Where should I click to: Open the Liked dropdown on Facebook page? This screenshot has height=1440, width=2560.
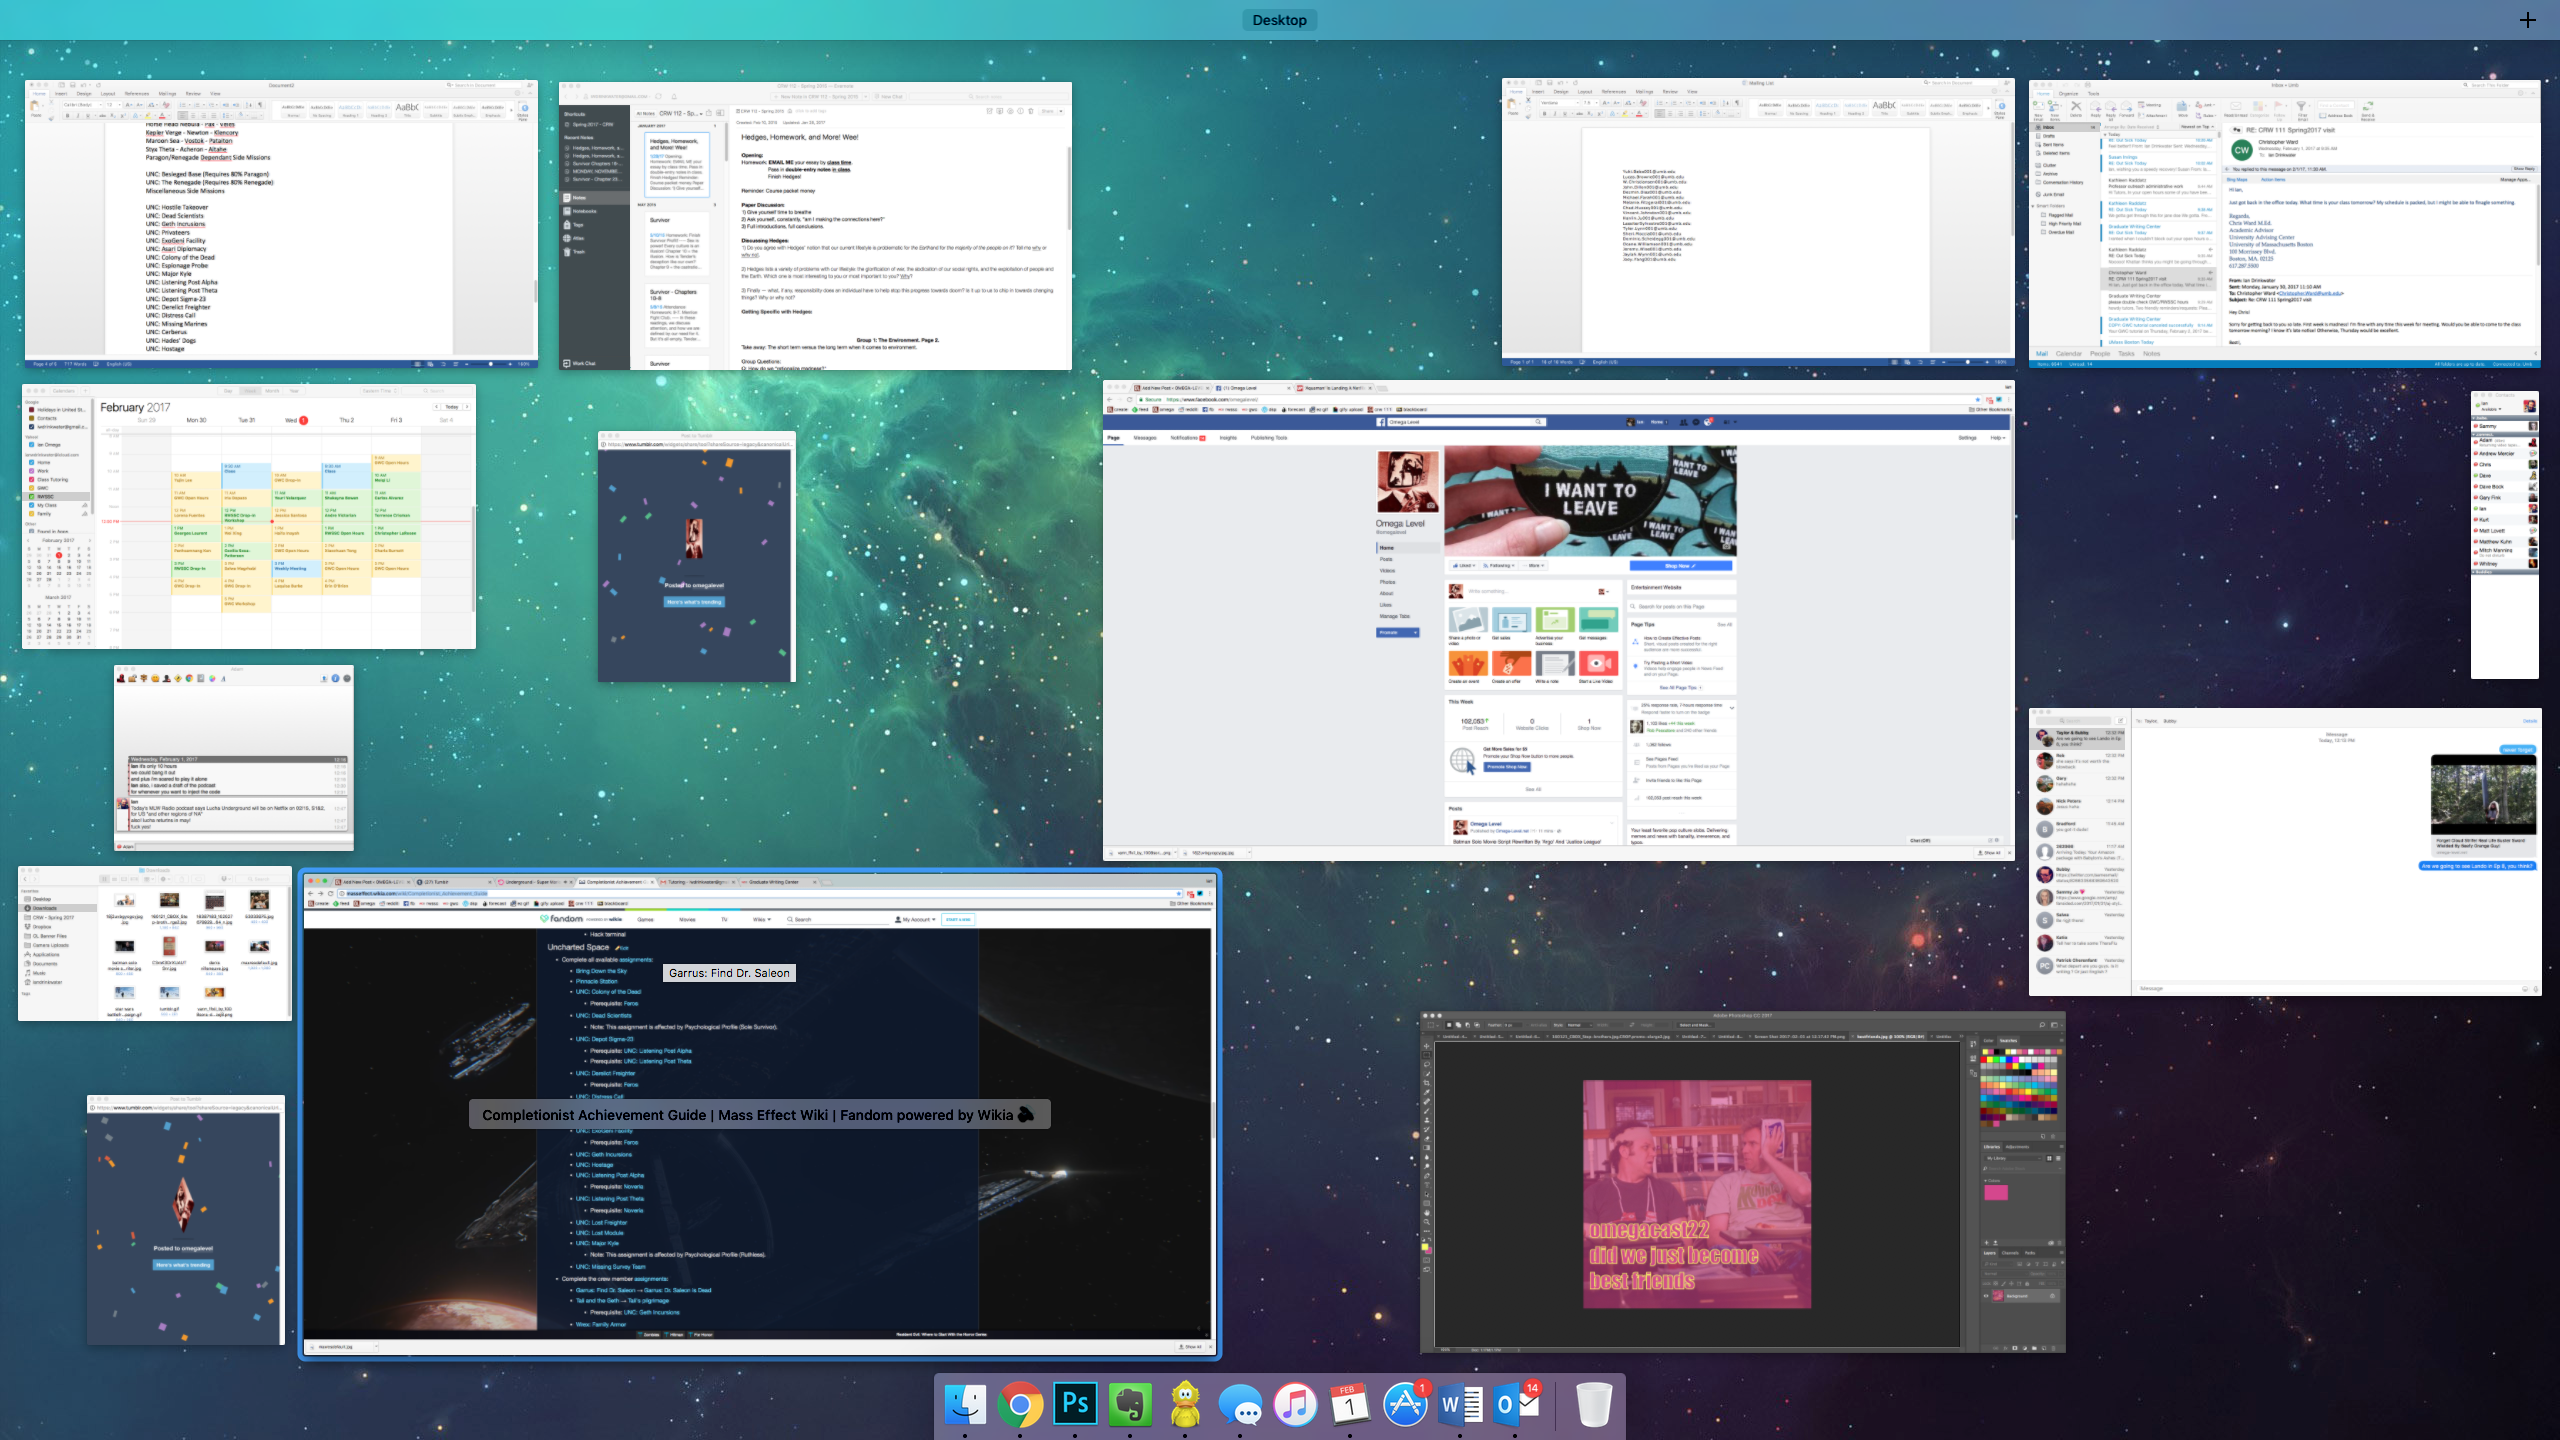pos(1465,565)
